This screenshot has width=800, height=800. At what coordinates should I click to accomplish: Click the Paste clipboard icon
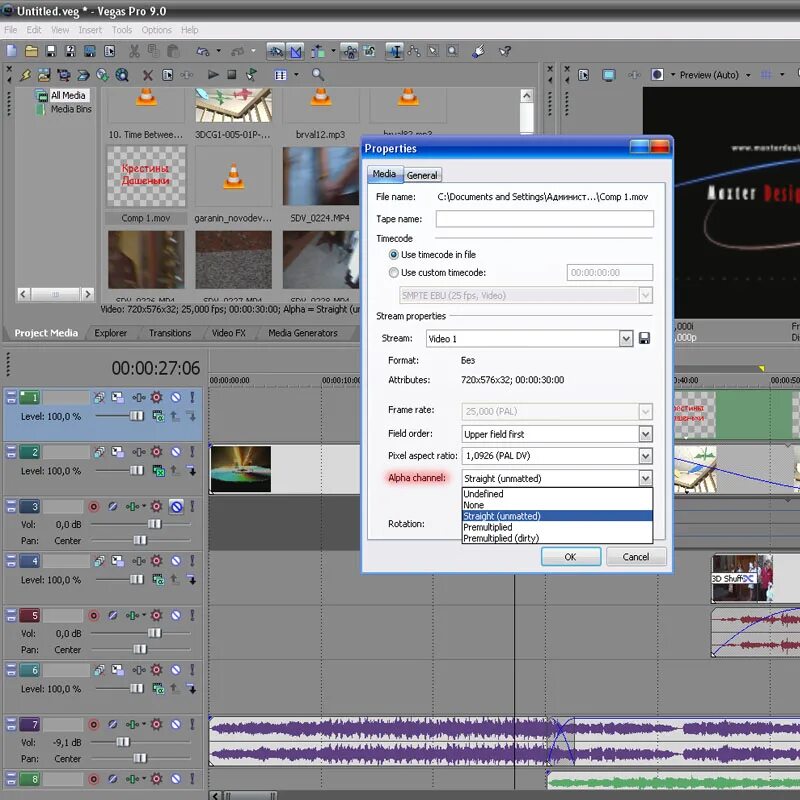(173, 51)
